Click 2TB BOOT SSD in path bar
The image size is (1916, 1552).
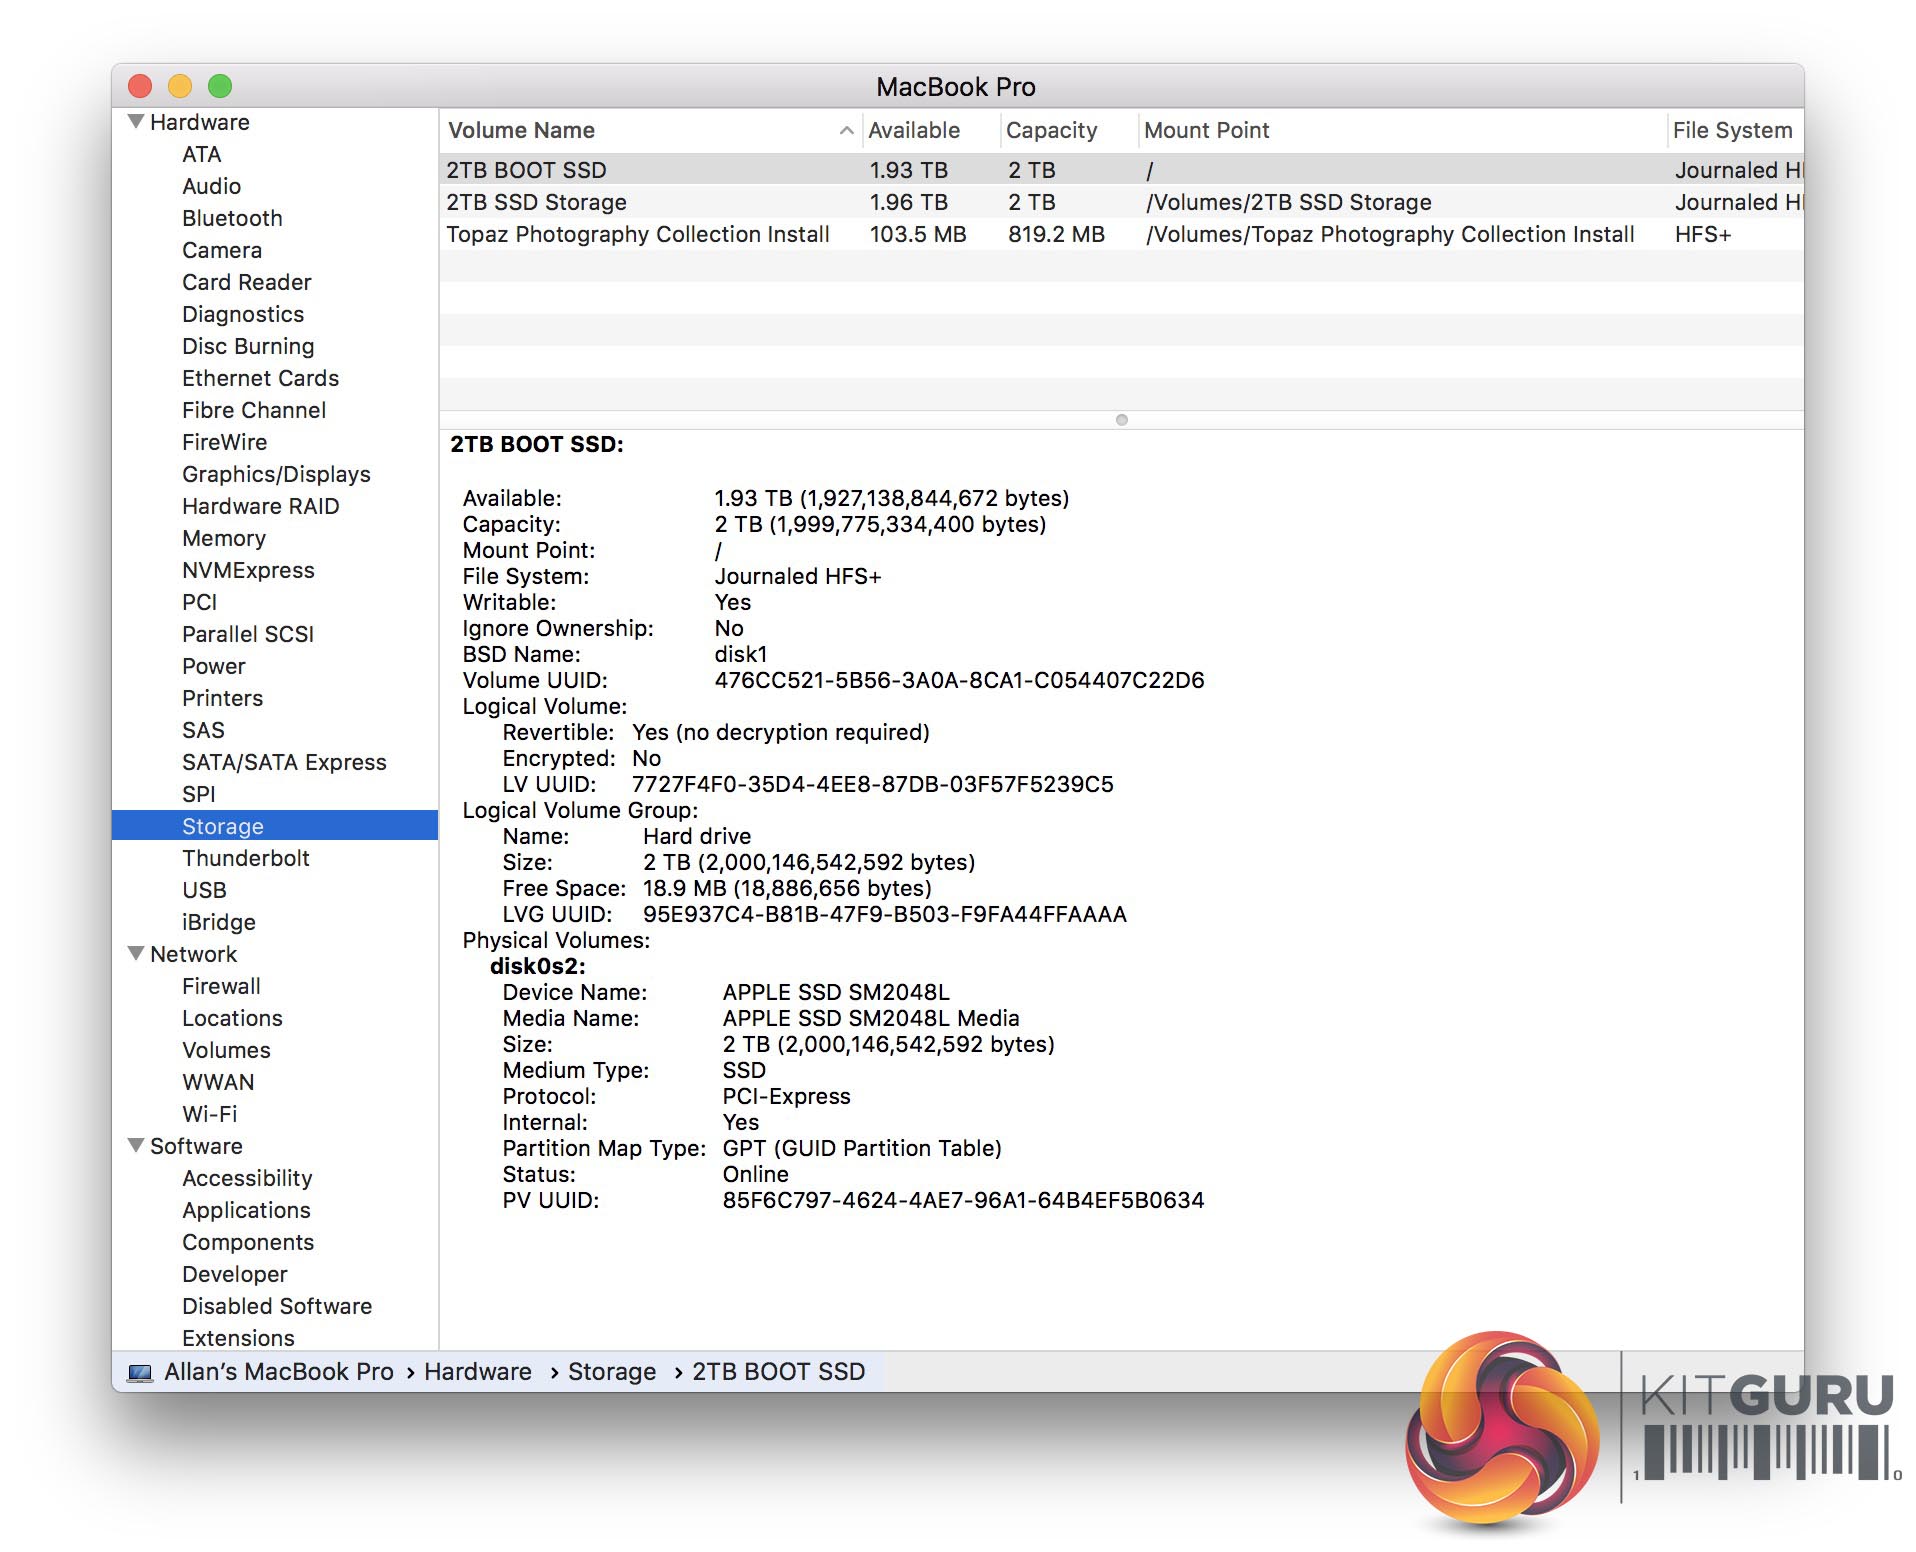tap(779, 1372)
